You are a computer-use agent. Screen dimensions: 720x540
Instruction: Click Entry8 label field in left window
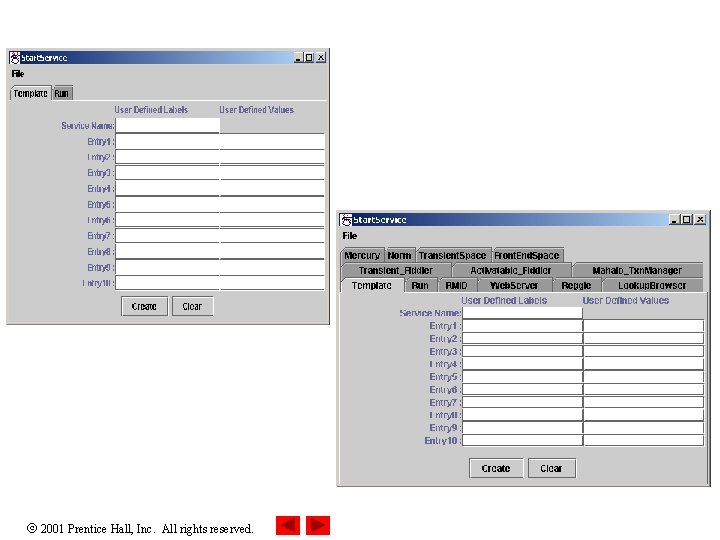[168, 251]
